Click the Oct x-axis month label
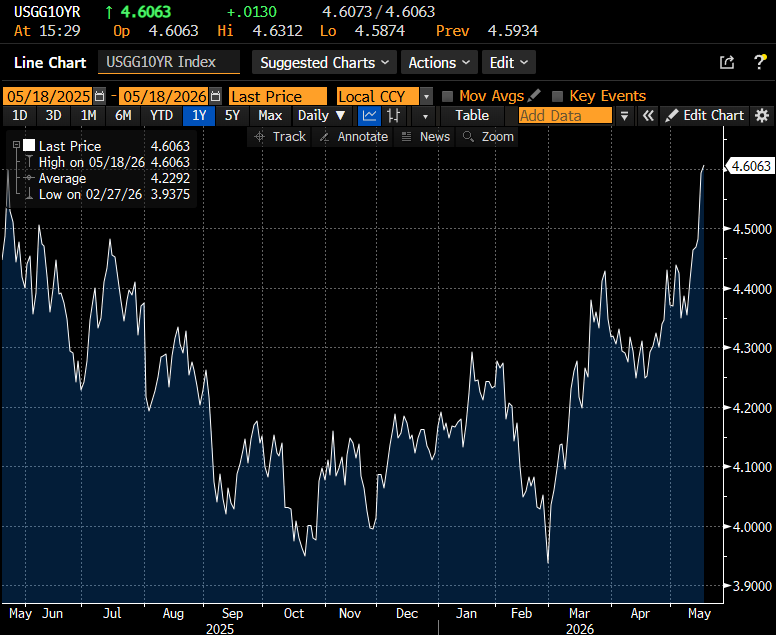 pyautogui.click(x=294, y=613)
